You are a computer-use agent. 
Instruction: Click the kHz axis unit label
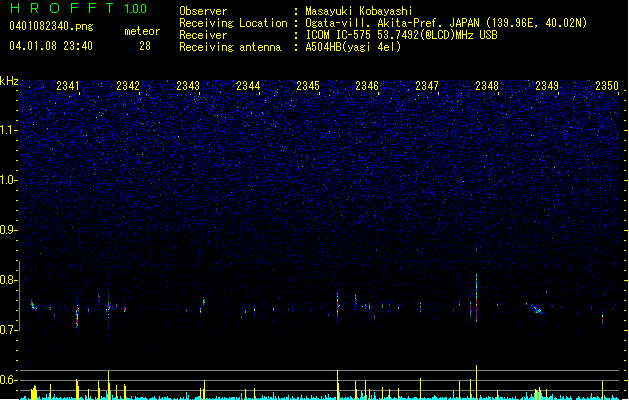pos(9,81)
